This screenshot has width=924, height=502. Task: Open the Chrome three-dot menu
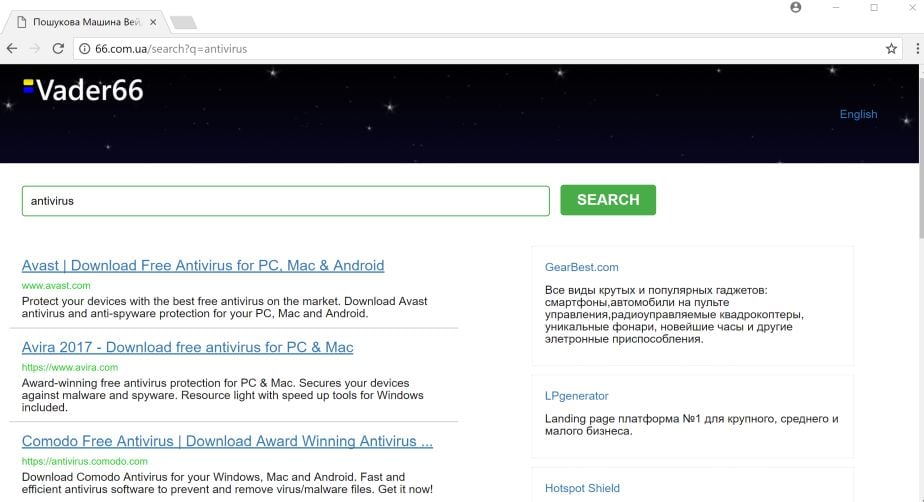(x=917, y=49)
